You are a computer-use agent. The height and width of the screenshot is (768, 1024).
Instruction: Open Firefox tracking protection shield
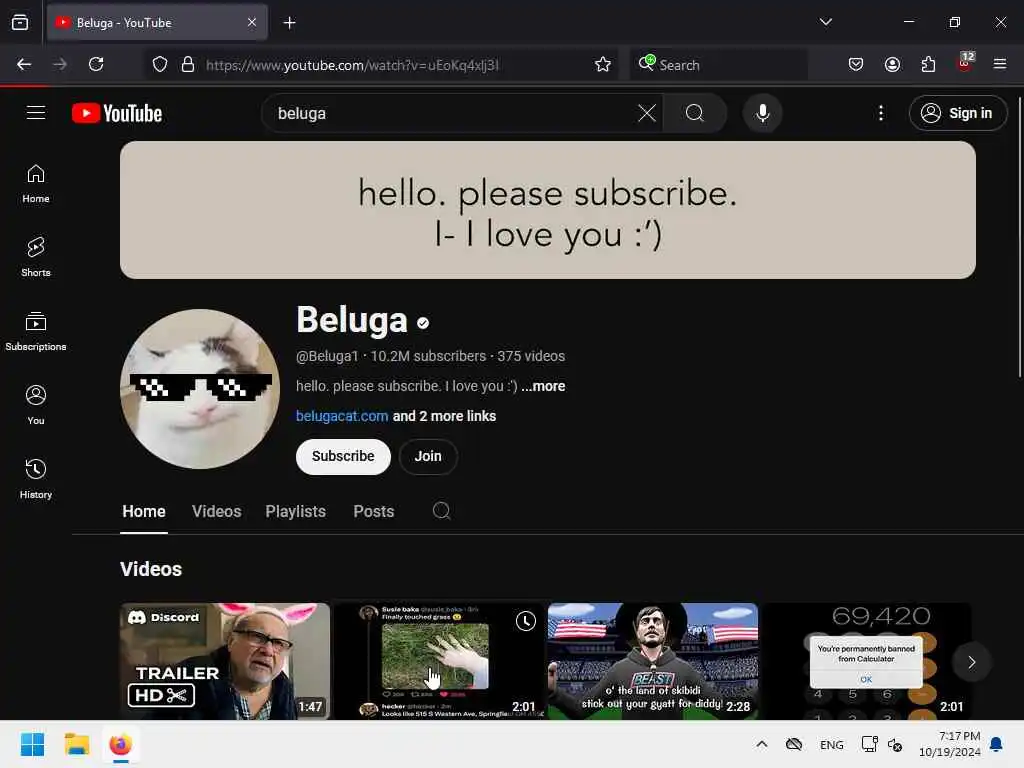(x=160, y=64)
